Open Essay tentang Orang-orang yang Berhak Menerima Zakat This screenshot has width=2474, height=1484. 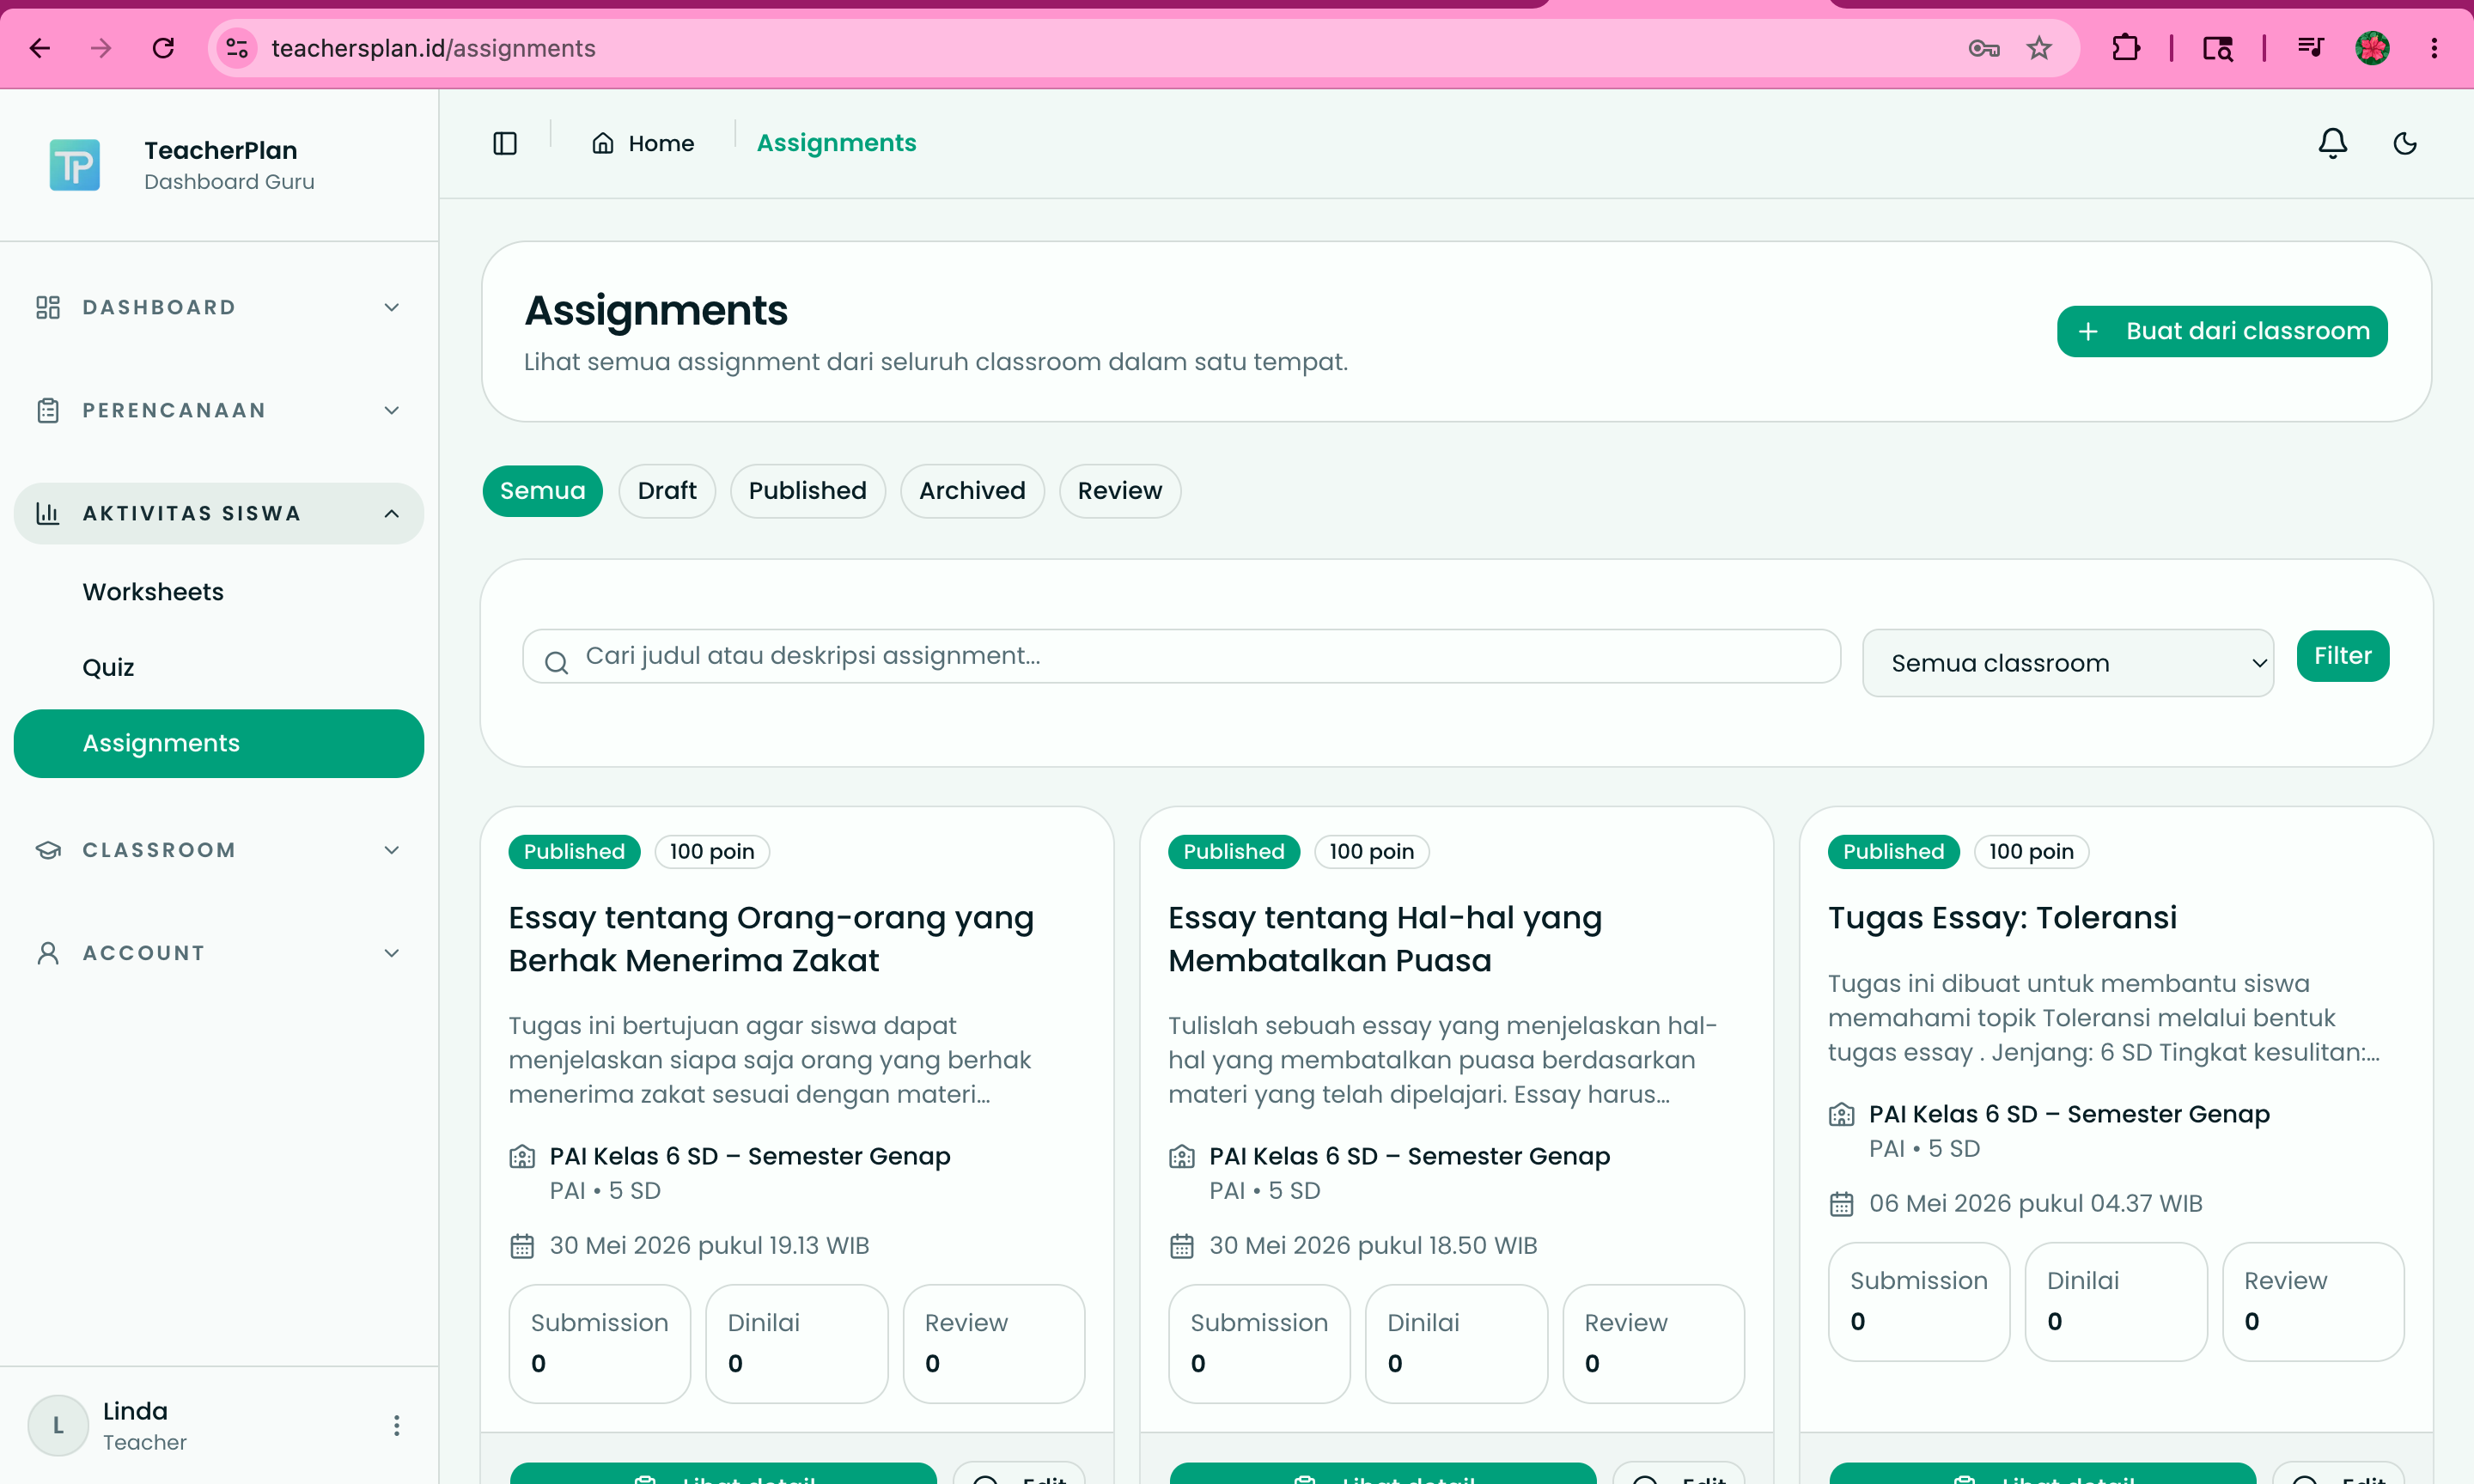click(x=771, y=939)
